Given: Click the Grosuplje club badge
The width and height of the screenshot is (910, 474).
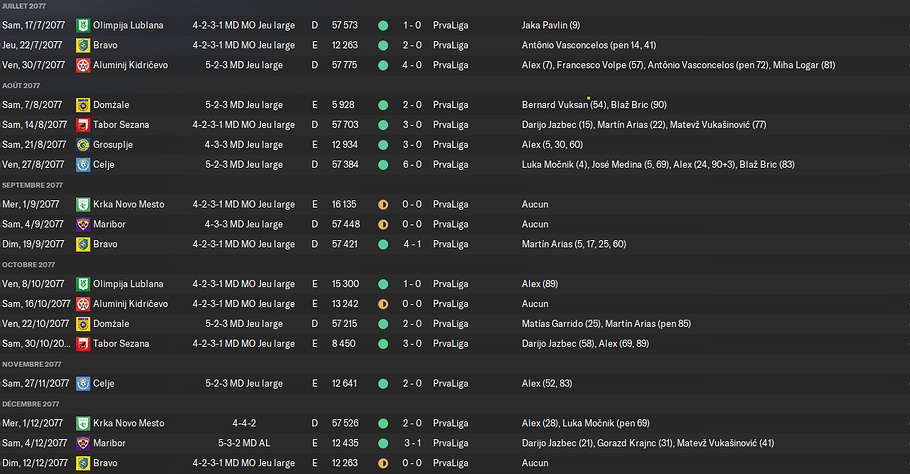Looking at the screenshot, I should (83, 144).
